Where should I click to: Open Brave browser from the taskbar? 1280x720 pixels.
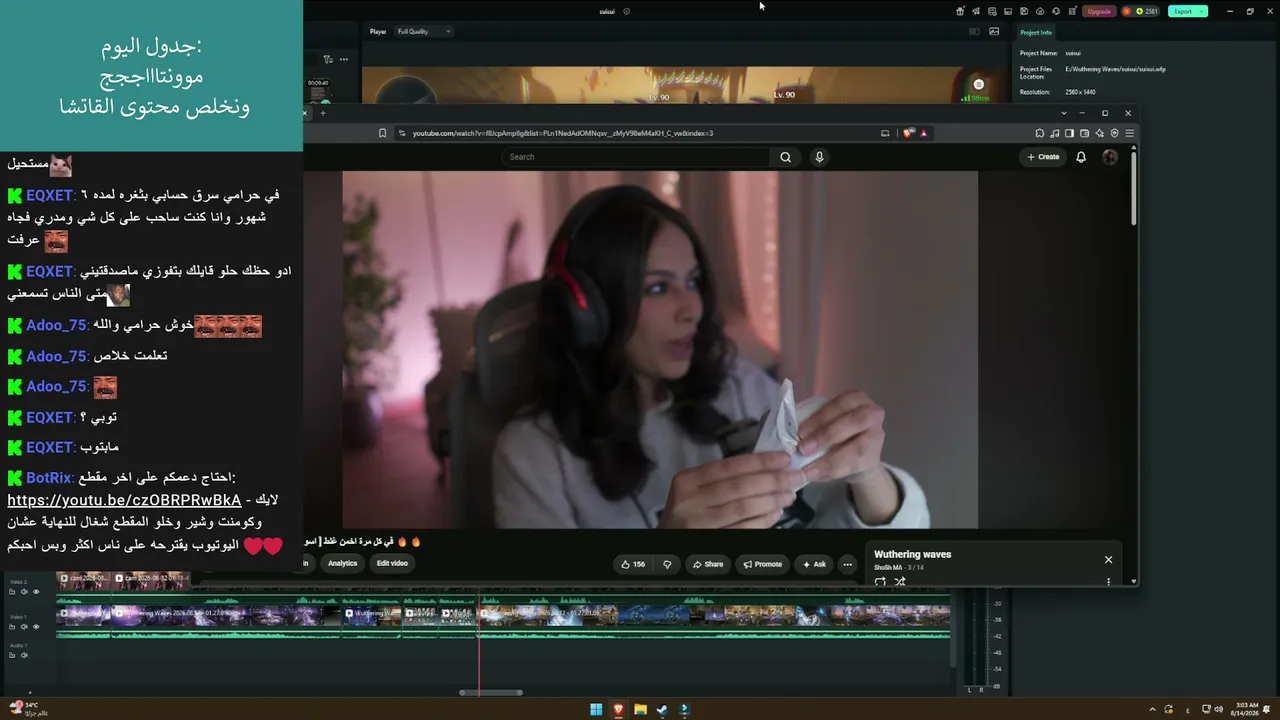click(x=618, y=710)
